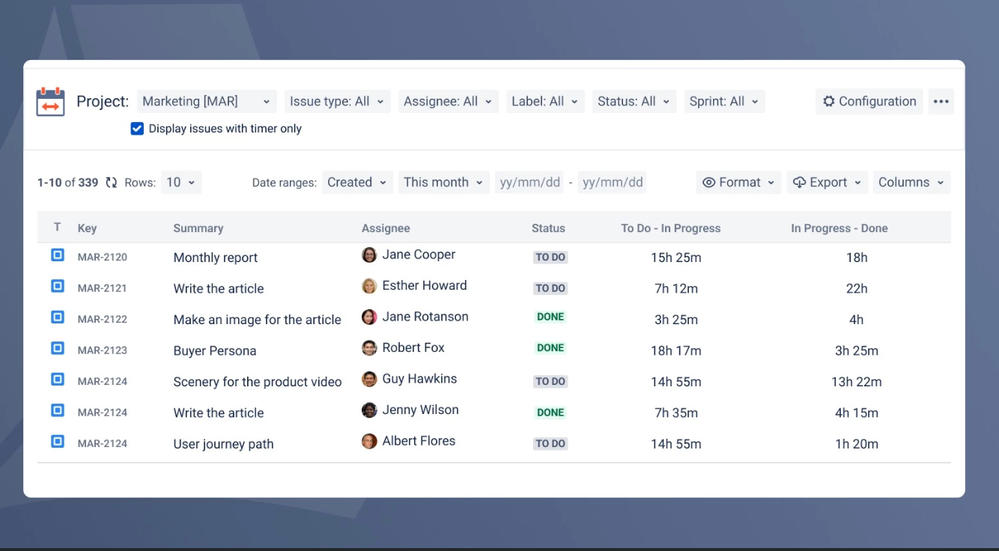Viewport: 999px width, 551px height.
Task: Click issue type icon for MAR-2122
Action: (x=57, y=317)
